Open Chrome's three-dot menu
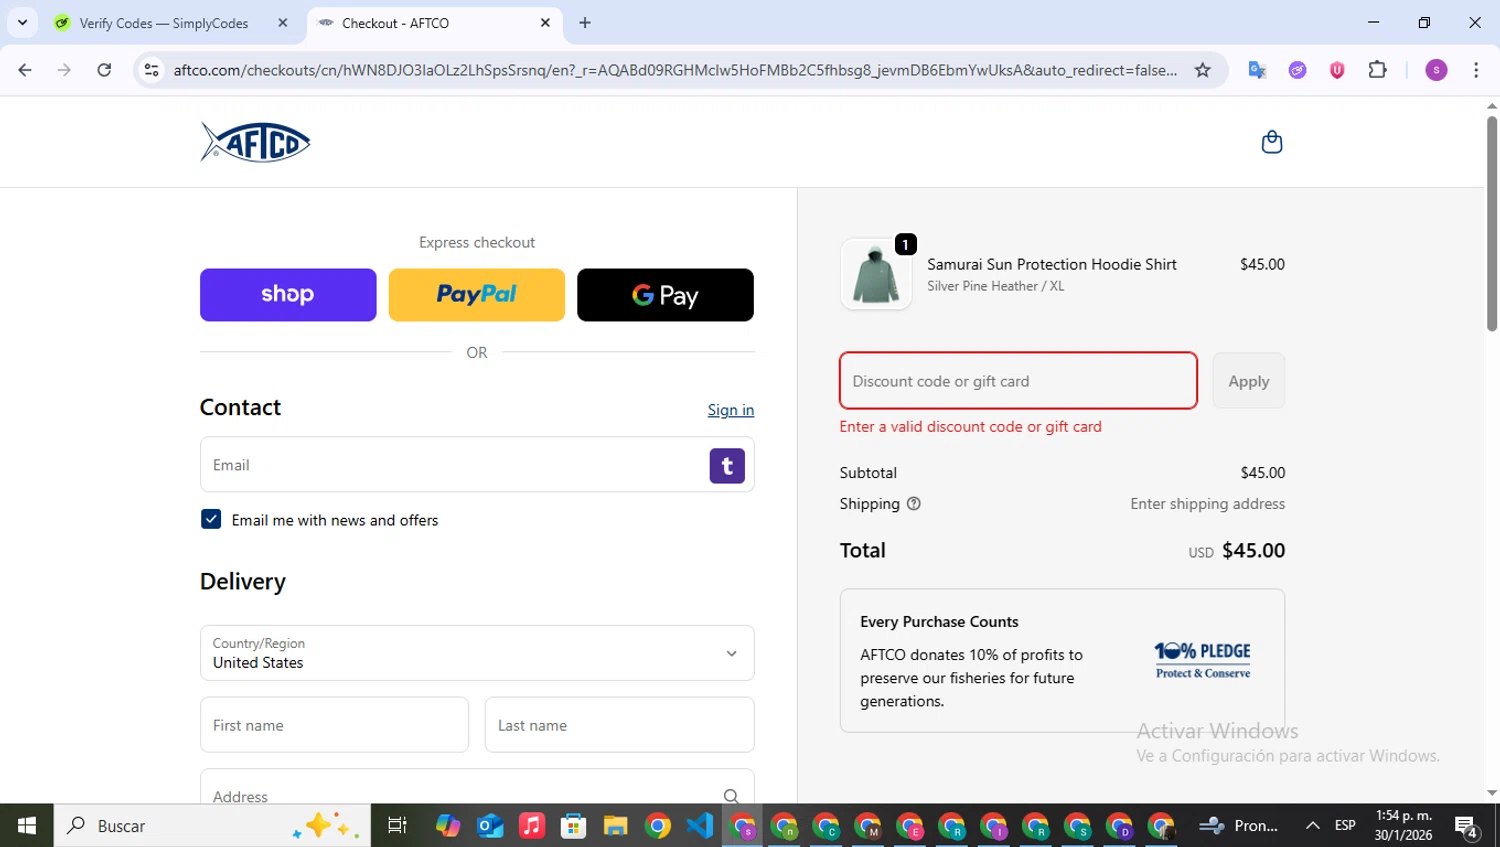This screenshot has width=1500, height=847. [1476, 70]
